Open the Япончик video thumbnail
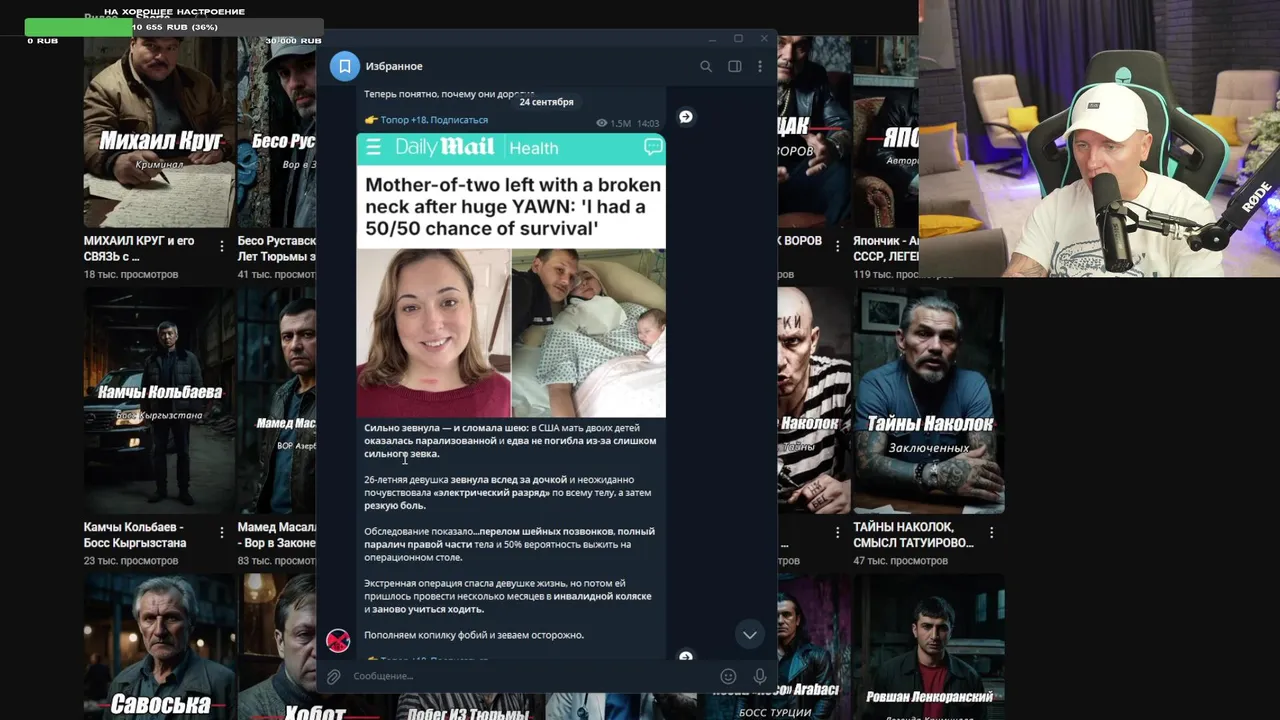 [x=886, y=132]
